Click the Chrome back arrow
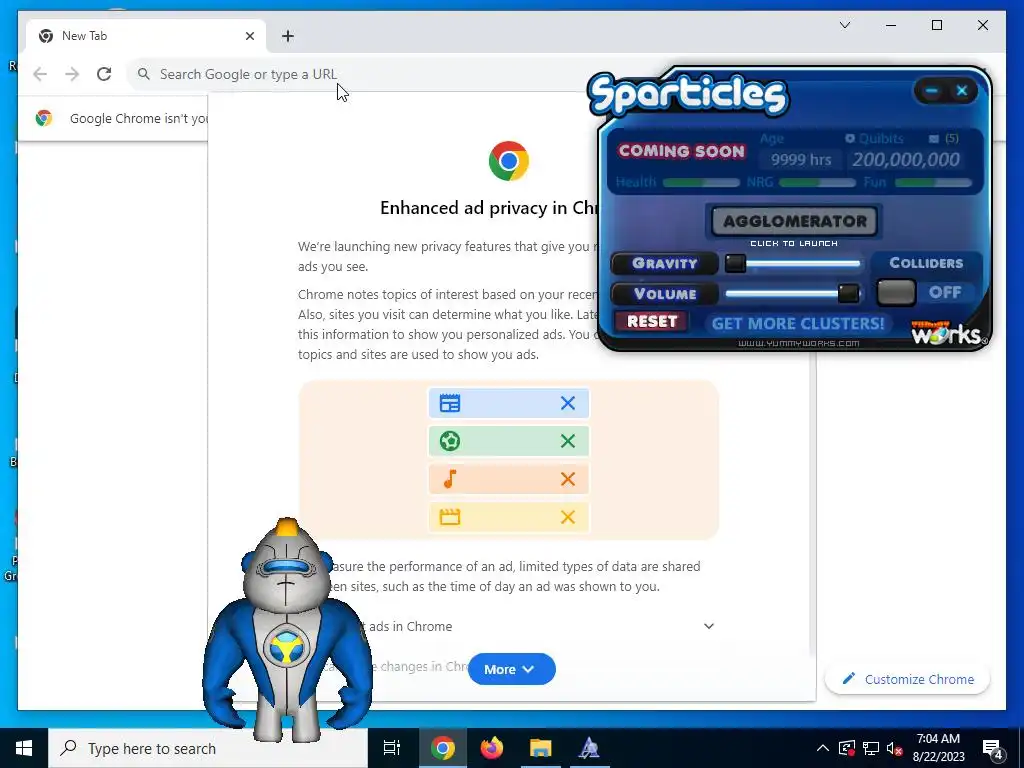This screenshot has width=1024, height=768. click(40, 74)
